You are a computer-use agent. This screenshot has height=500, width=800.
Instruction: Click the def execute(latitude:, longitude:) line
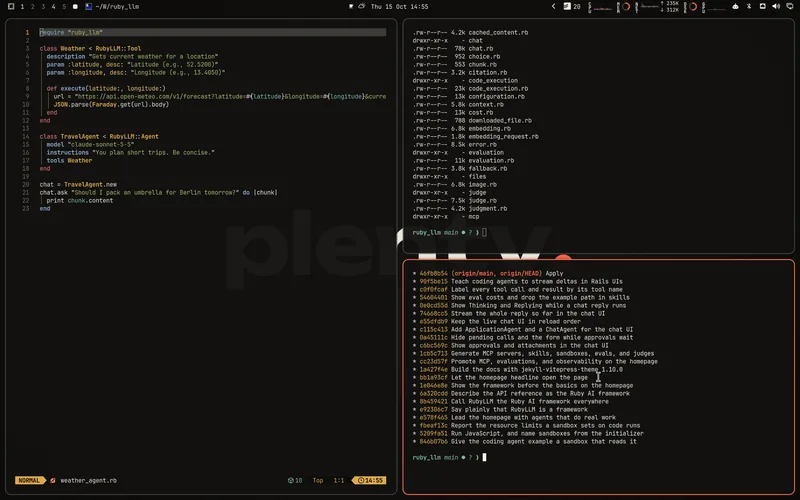(106, 88)
